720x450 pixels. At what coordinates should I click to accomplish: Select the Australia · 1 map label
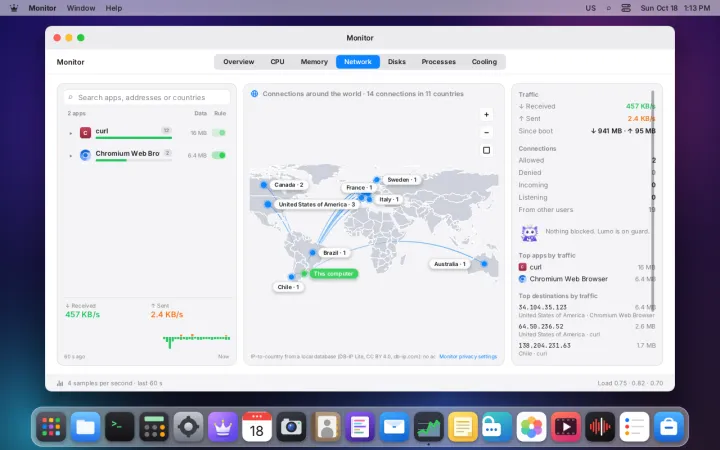point(450,264)
